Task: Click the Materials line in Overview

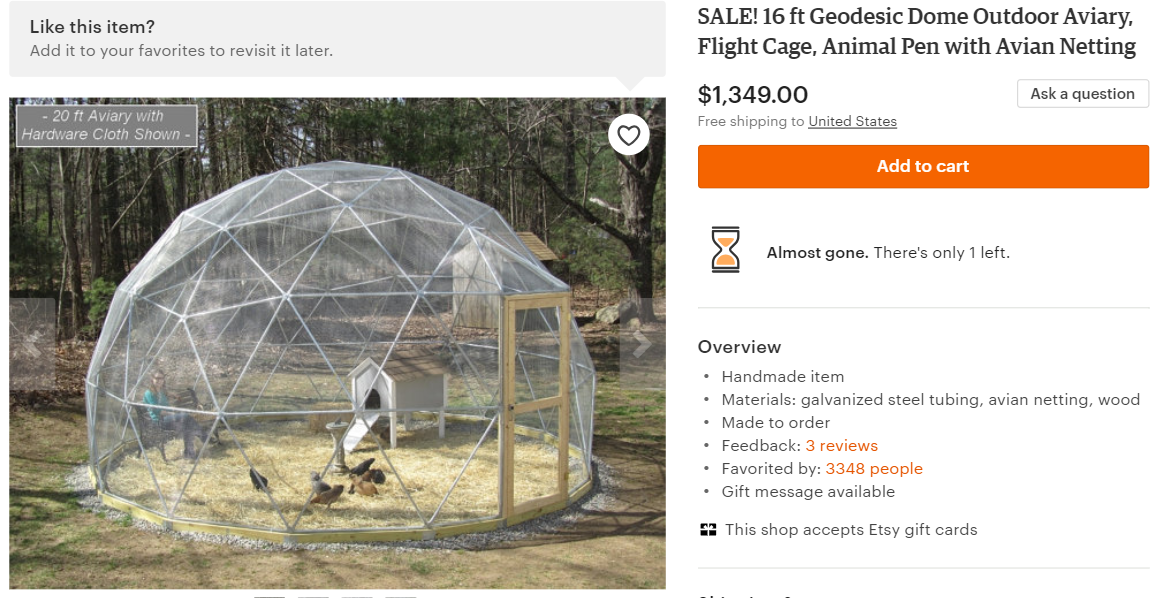Action: [x=930, y=400]
